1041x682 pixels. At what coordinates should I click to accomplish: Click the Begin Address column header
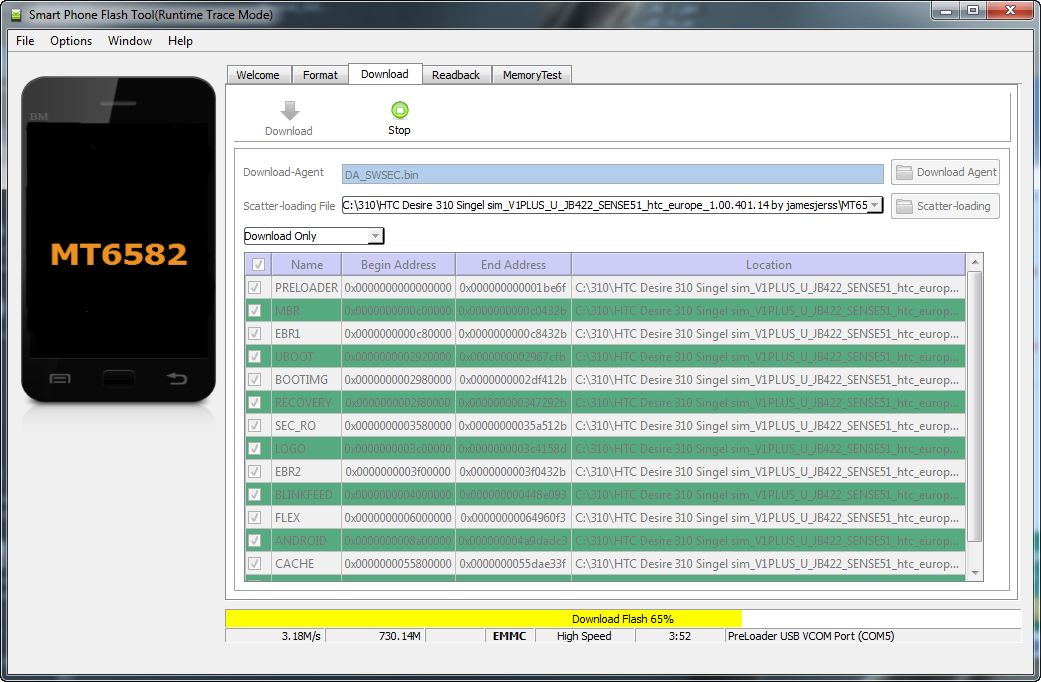point(398,264)
